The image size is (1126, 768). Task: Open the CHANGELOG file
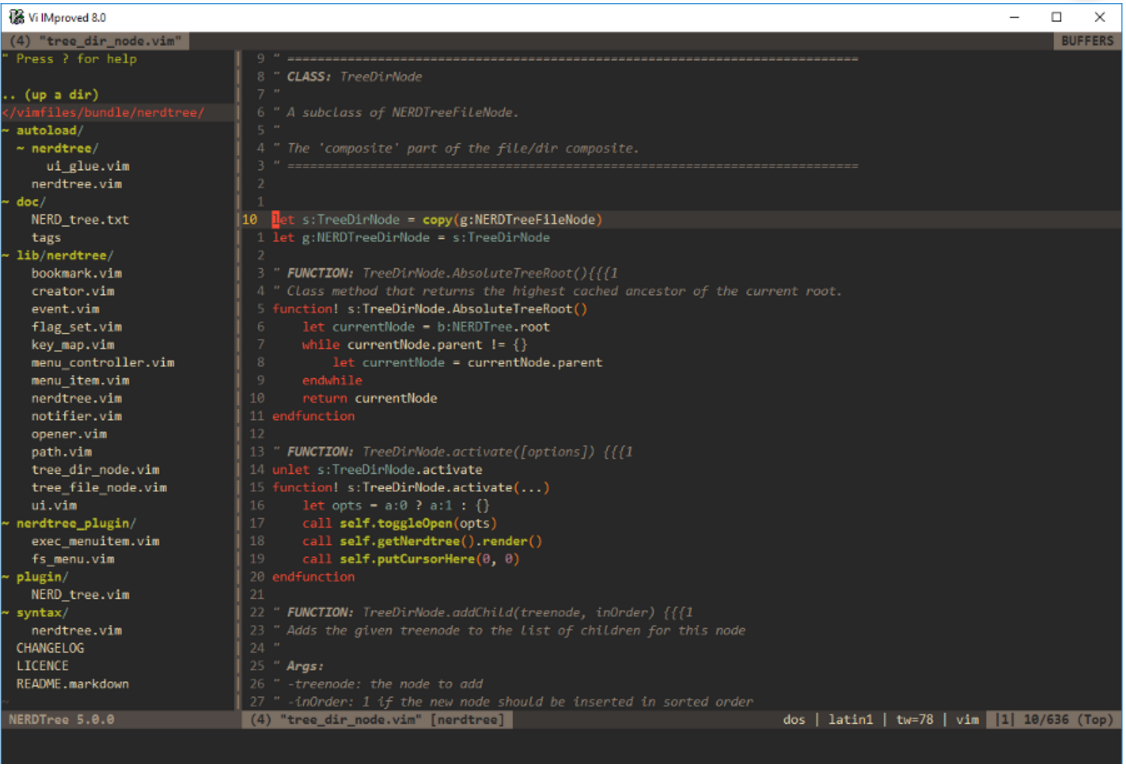[50, 648]
